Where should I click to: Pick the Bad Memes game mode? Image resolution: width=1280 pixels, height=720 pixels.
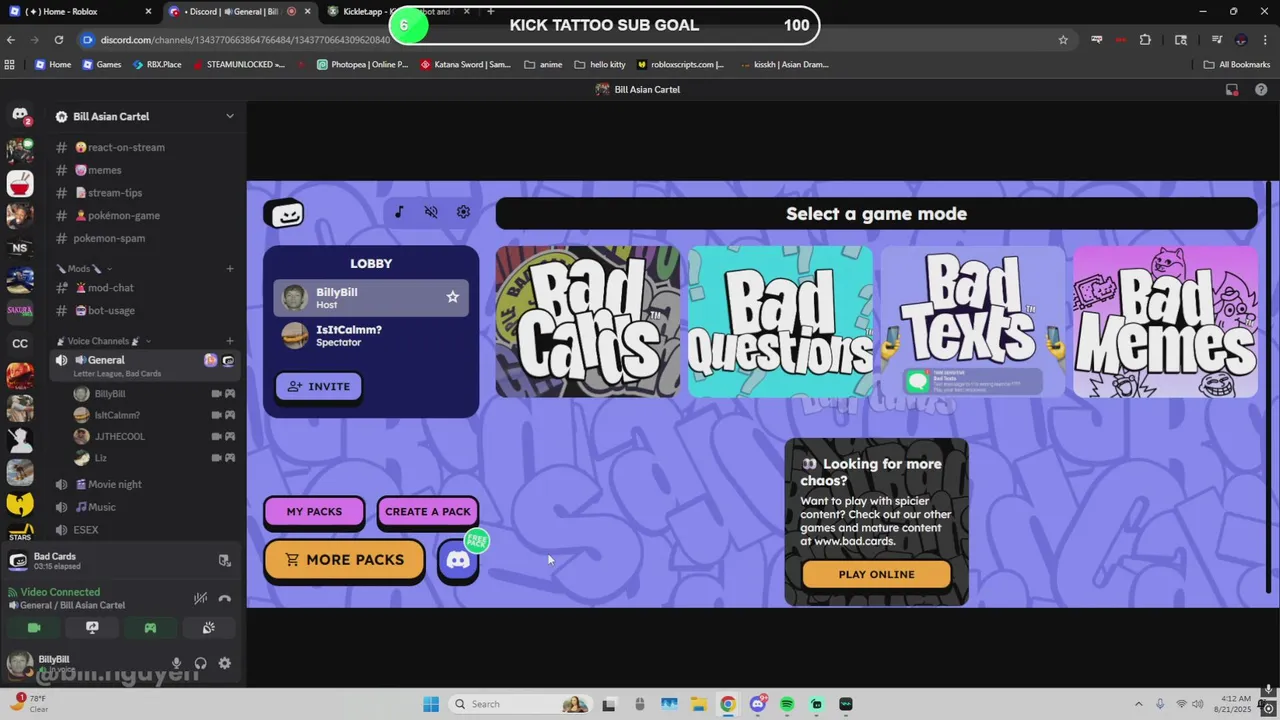(1165, 322)
